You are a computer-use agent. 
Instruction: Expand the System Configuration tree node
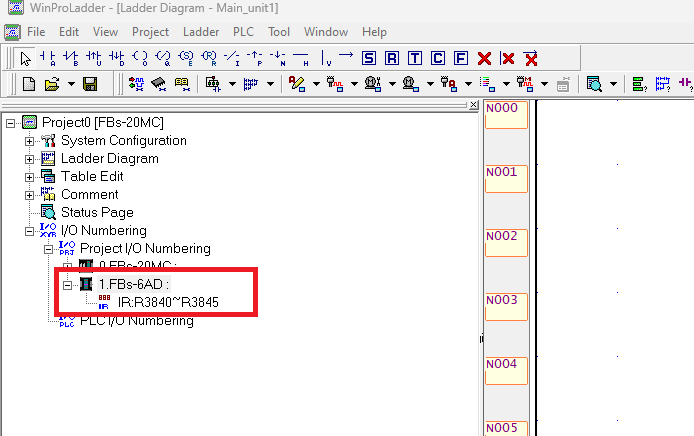(x=29, y=141)
